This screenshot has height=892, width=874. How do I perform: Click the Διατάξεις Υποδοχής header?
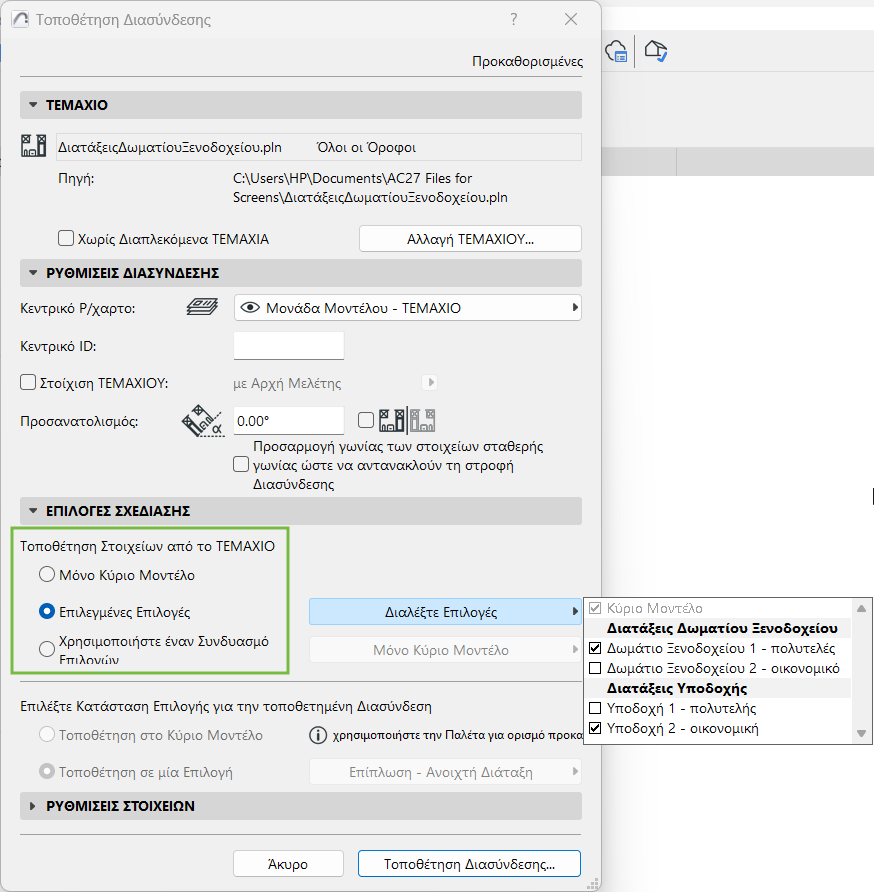677,688
